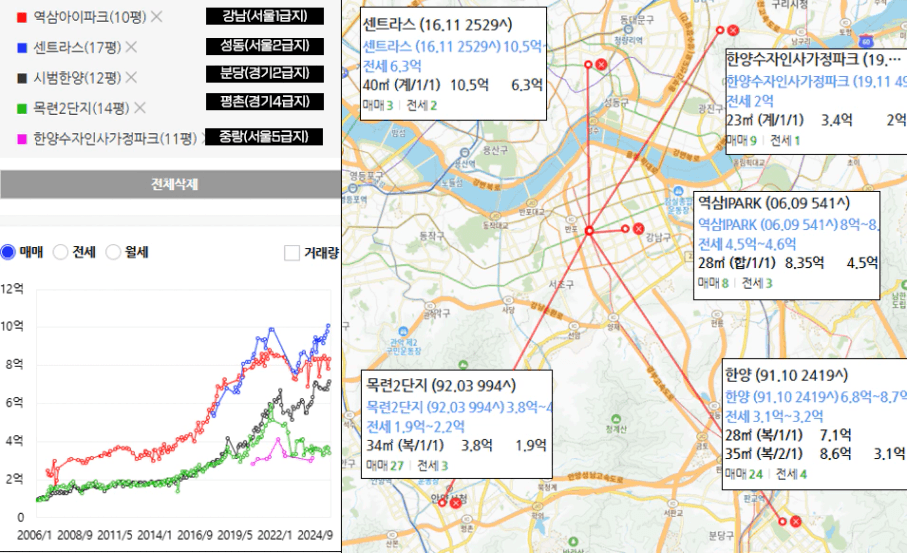Click the 역삼IPARK circle pin on map
This screenshot has width=907, height=553.
pos(625,229)
